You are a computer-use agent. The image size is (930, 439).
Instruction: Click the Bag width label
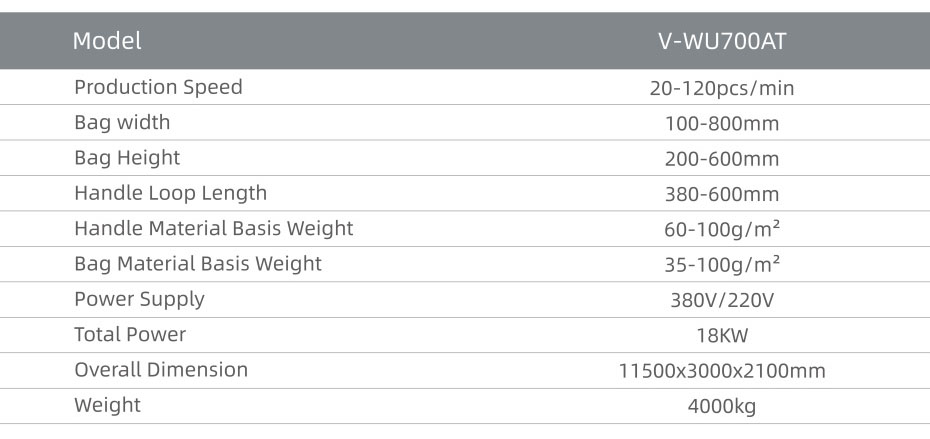pos(122,123)
